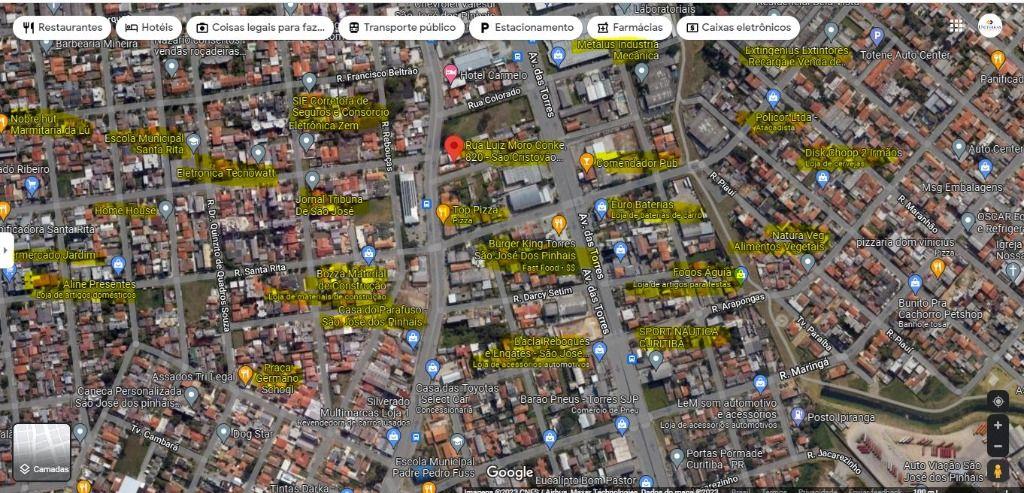Zoom in with the plus button
The image size is (1024, 493).
(997, 426)
